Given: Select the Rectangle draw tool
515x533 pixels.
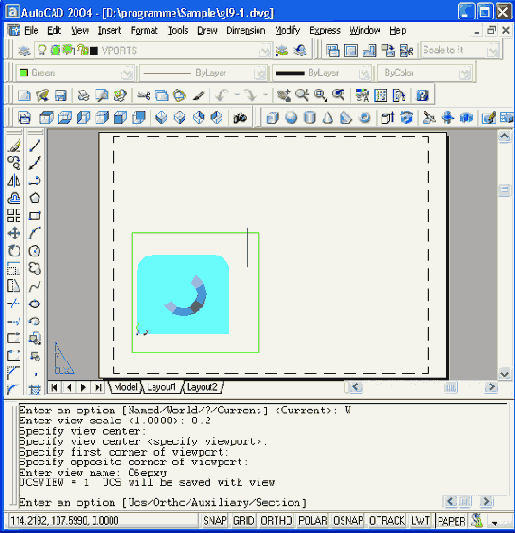Looking at the screenshot, I should [34, 216].
